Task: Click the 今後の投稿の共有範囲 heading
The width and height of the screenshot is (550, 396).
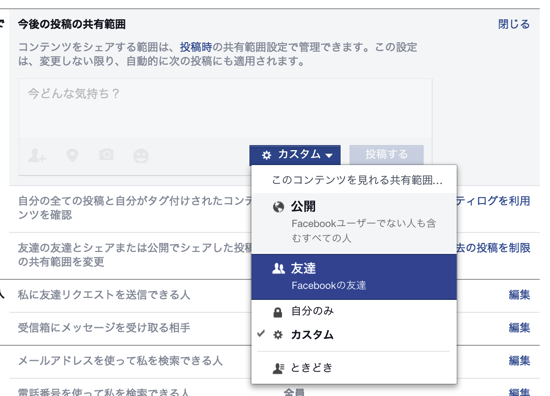Action: point(72,24)
